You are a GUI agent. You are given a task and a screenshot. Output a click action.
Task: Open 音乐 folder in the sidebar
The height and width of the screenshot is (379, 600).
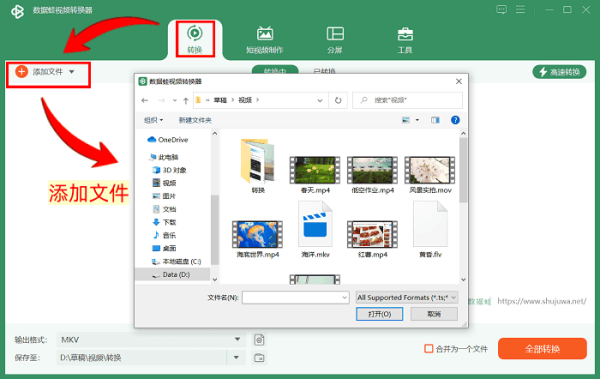tap(165, 235)
